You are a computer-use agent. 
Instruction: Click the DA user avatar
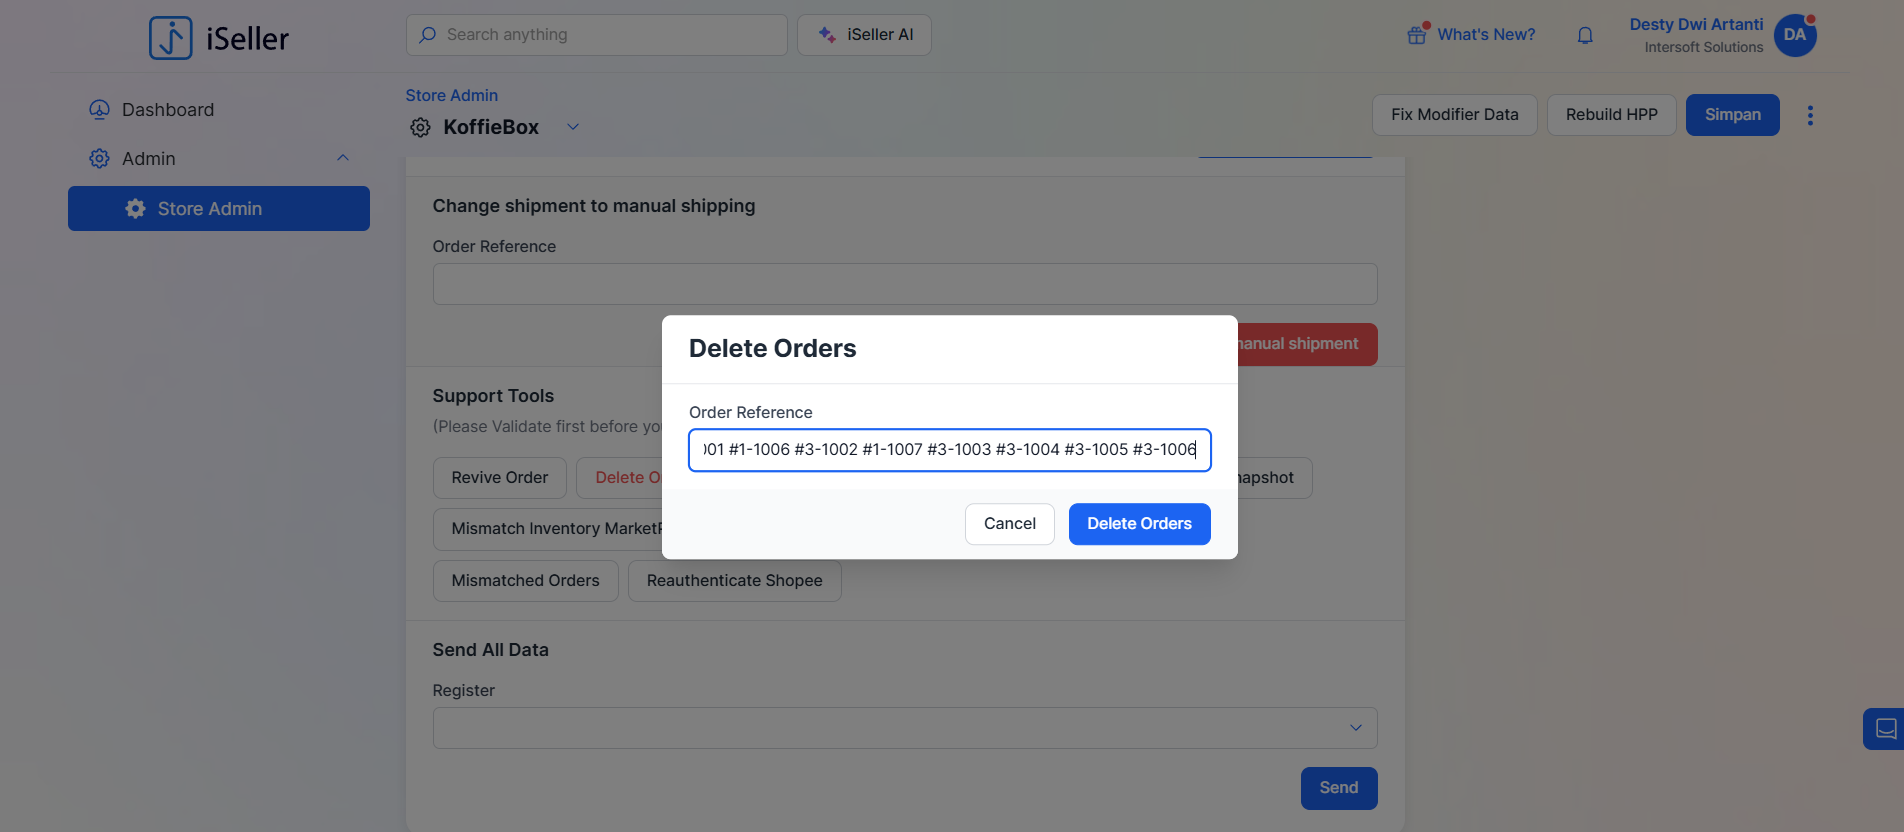tap(1795, 35)
